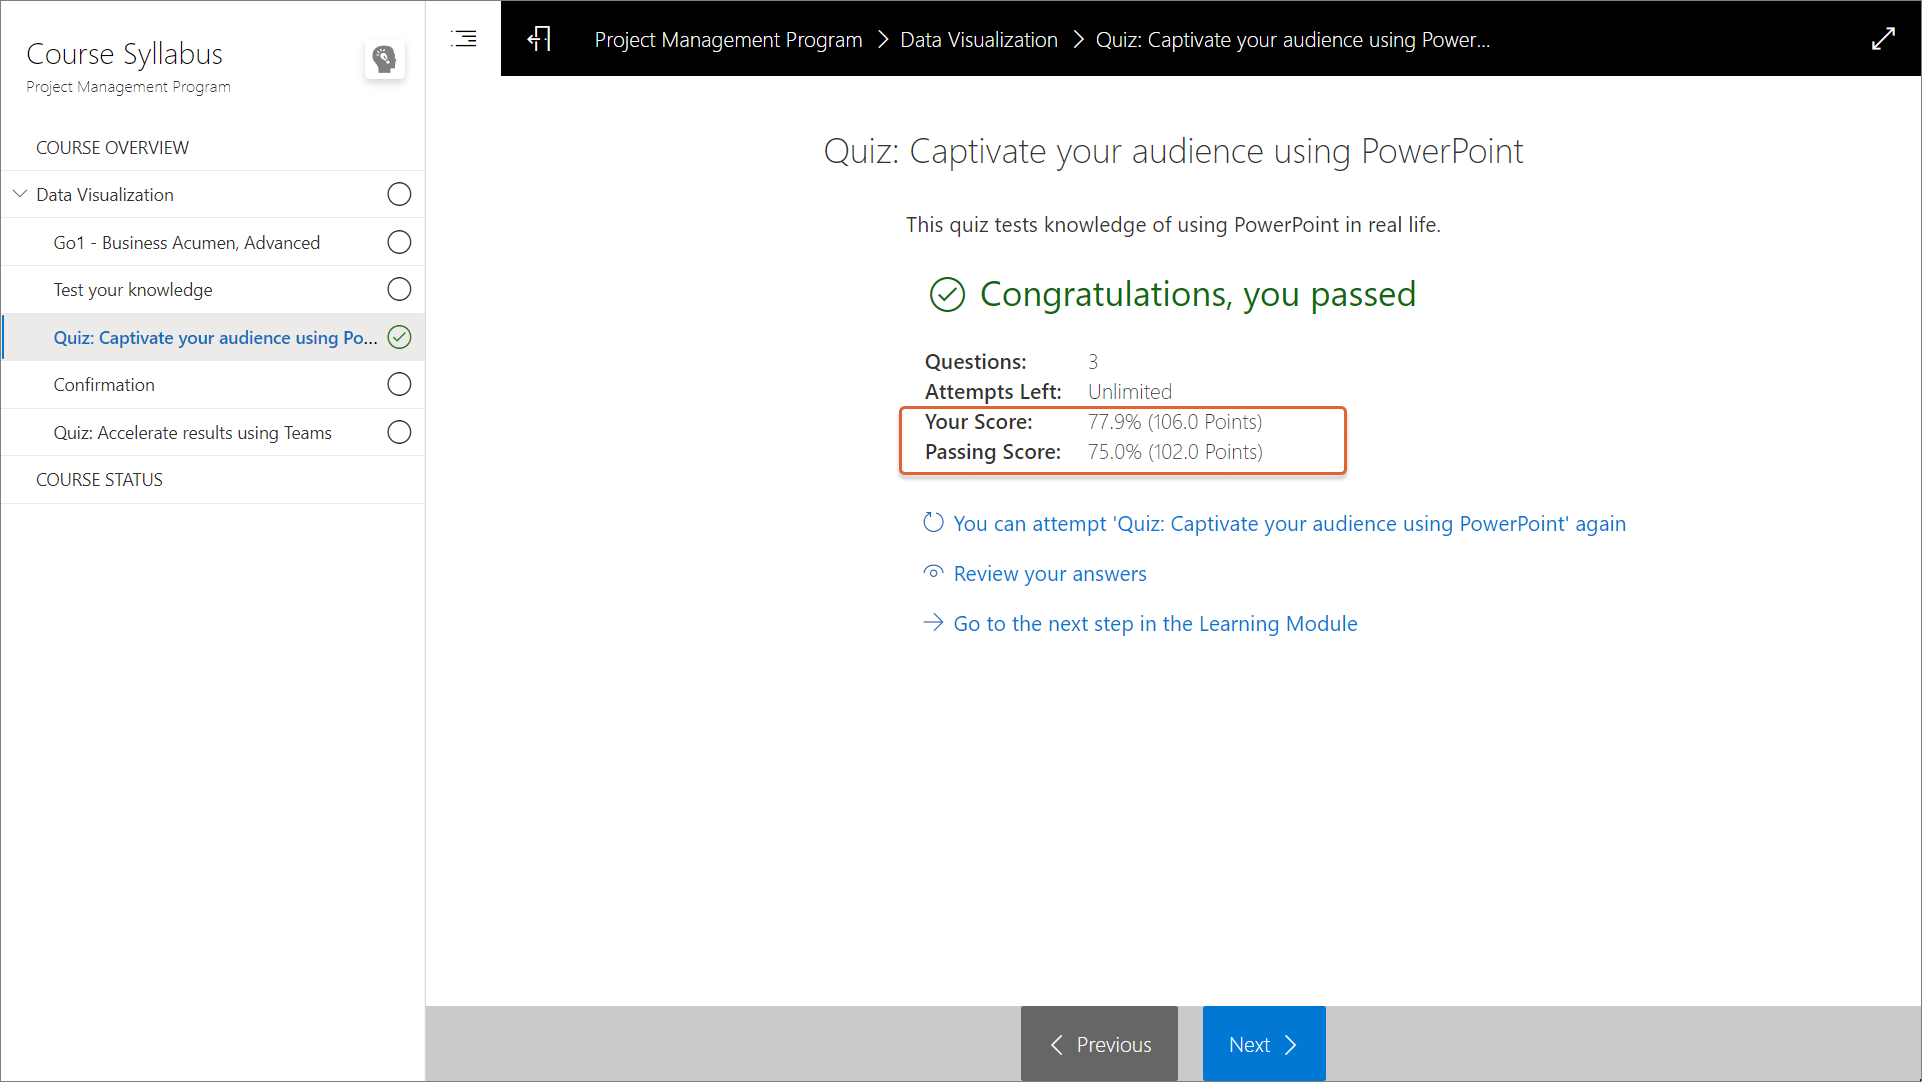Click the exit course icon
The height and width of the screenshot is (1082, 1922).
[x=539, y=39]
